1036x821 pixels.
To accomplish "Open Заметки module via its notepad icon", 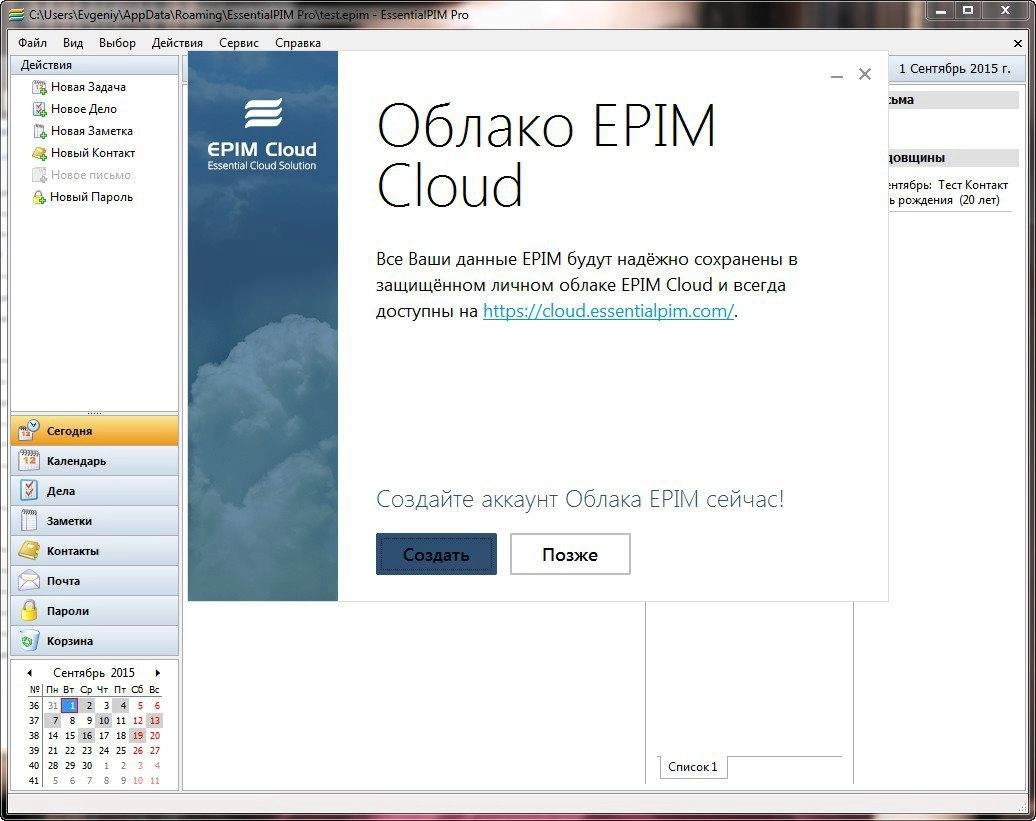I will [x=28, y=520].
